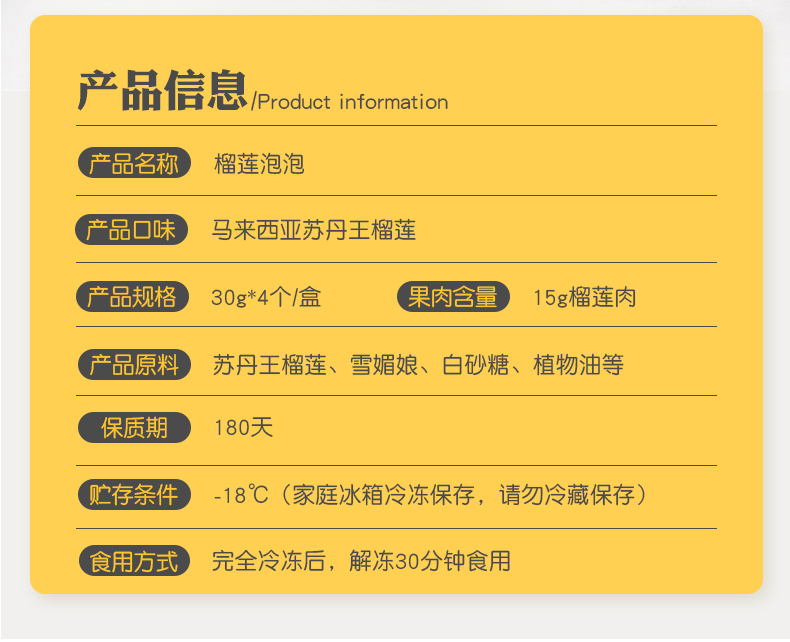Select the 产品名称 label badge
Screen dimensions: 790x642
(134, 163)
